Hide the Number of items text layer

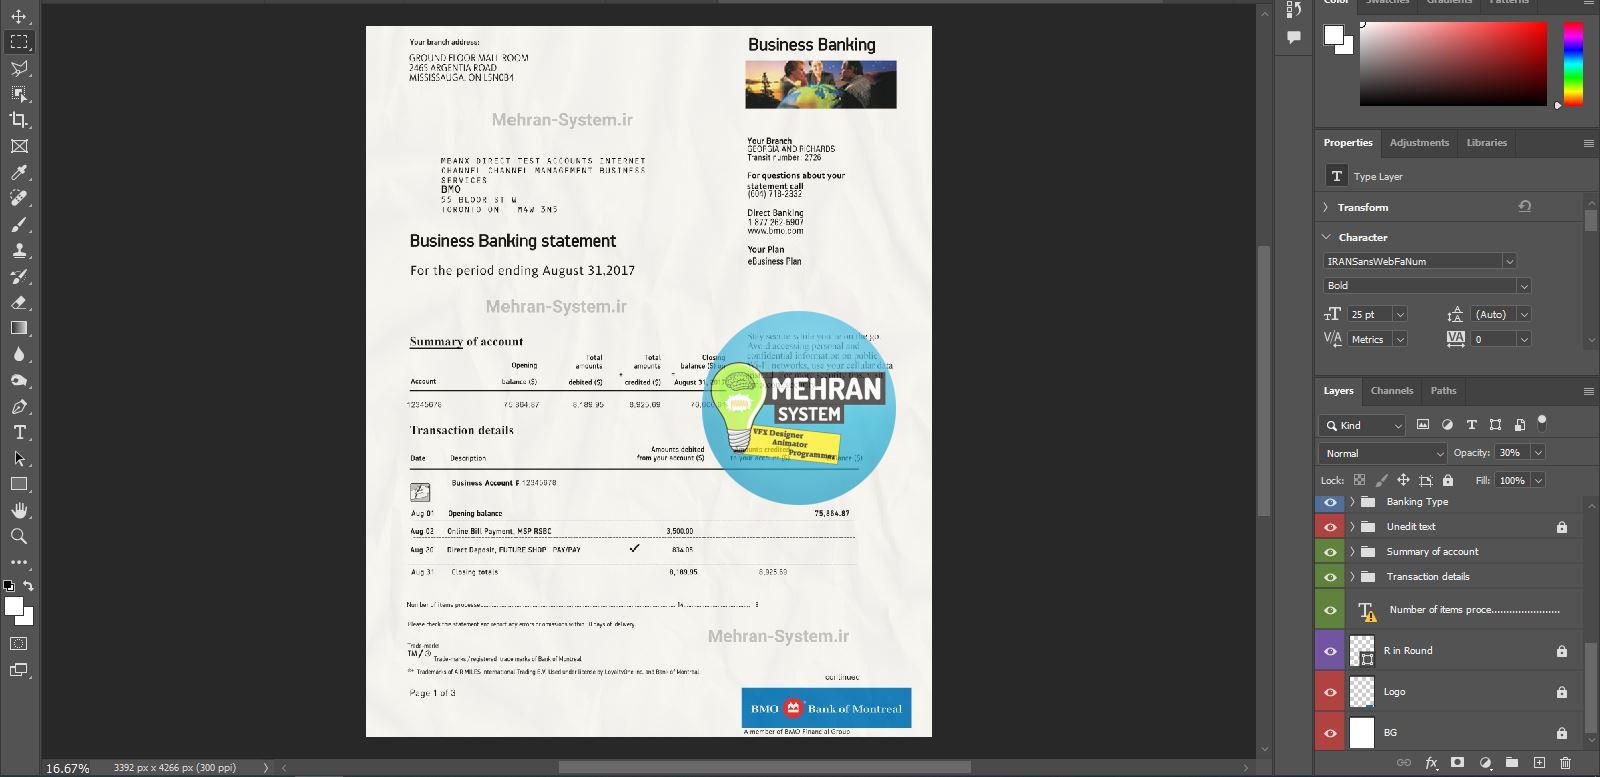1330,610
